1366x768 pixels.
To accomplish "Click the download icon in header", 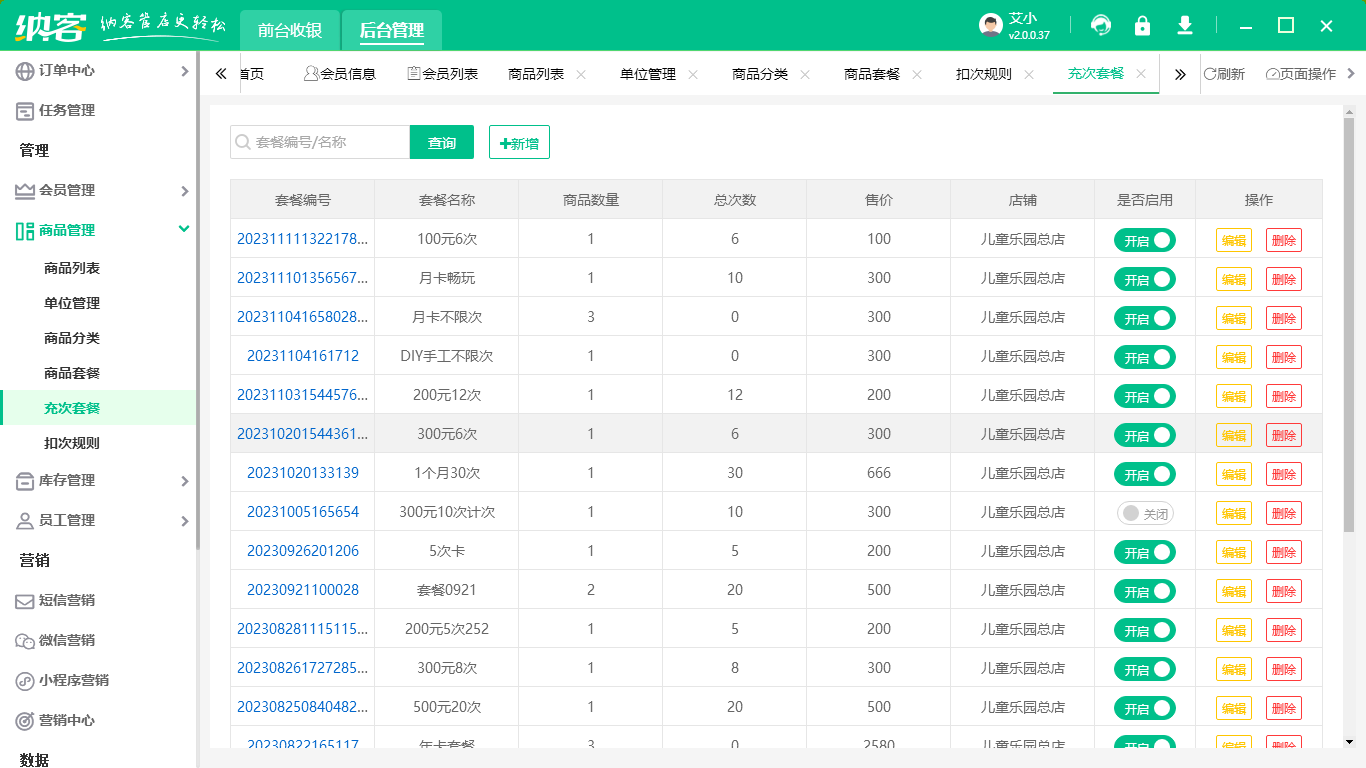I will click(x=1185, y=25).
